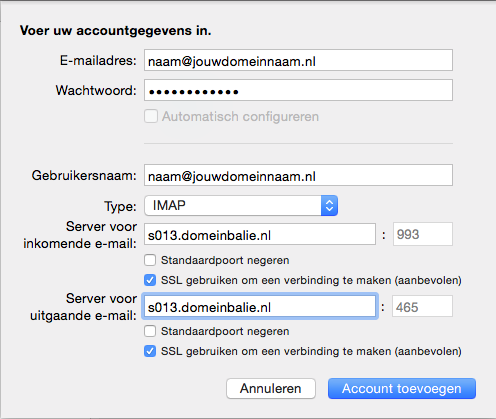Tick the Automatisch configureren checkbox
This screenshot has width=496, height=419.
pyautogui.click(x=151, y=117)
